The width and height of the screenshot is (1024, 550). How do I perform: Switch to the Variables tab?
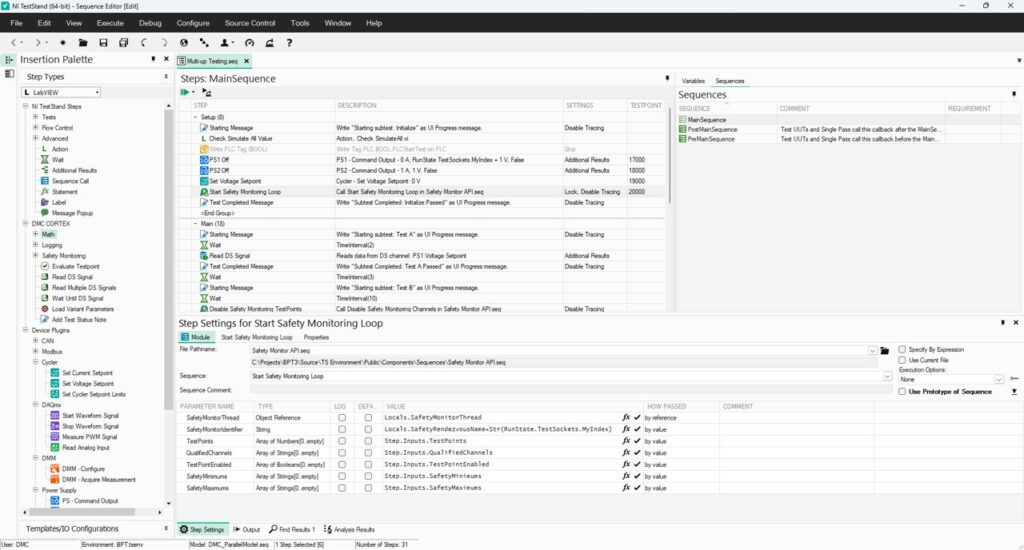[x=692, y=80]
